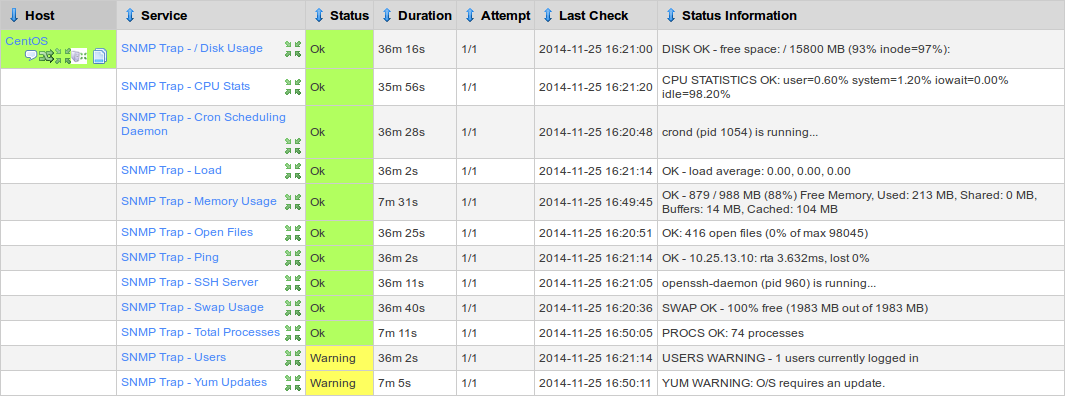The image size is (1065, 396).
Task: Sort table by Status column arrow
Action: coord(319,15)
